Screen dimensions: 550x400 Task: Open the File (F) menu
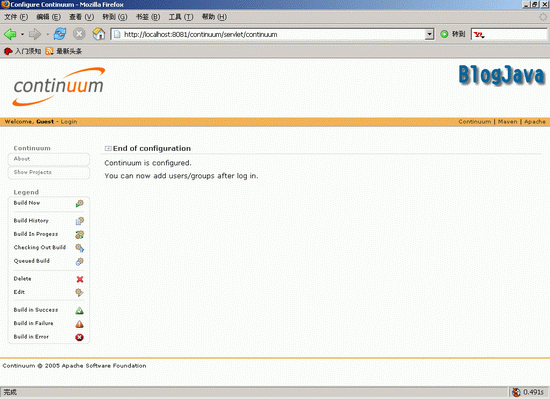click(x=16, y=17)
